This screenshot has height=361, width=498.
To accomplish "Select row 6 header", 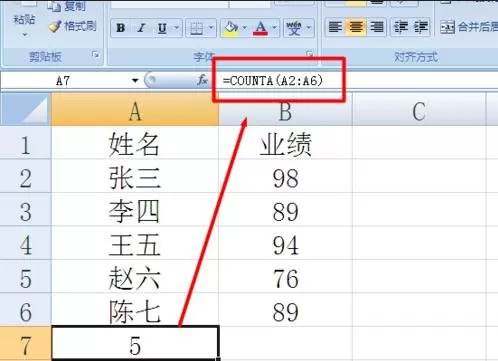I will (x=25, y=310).
